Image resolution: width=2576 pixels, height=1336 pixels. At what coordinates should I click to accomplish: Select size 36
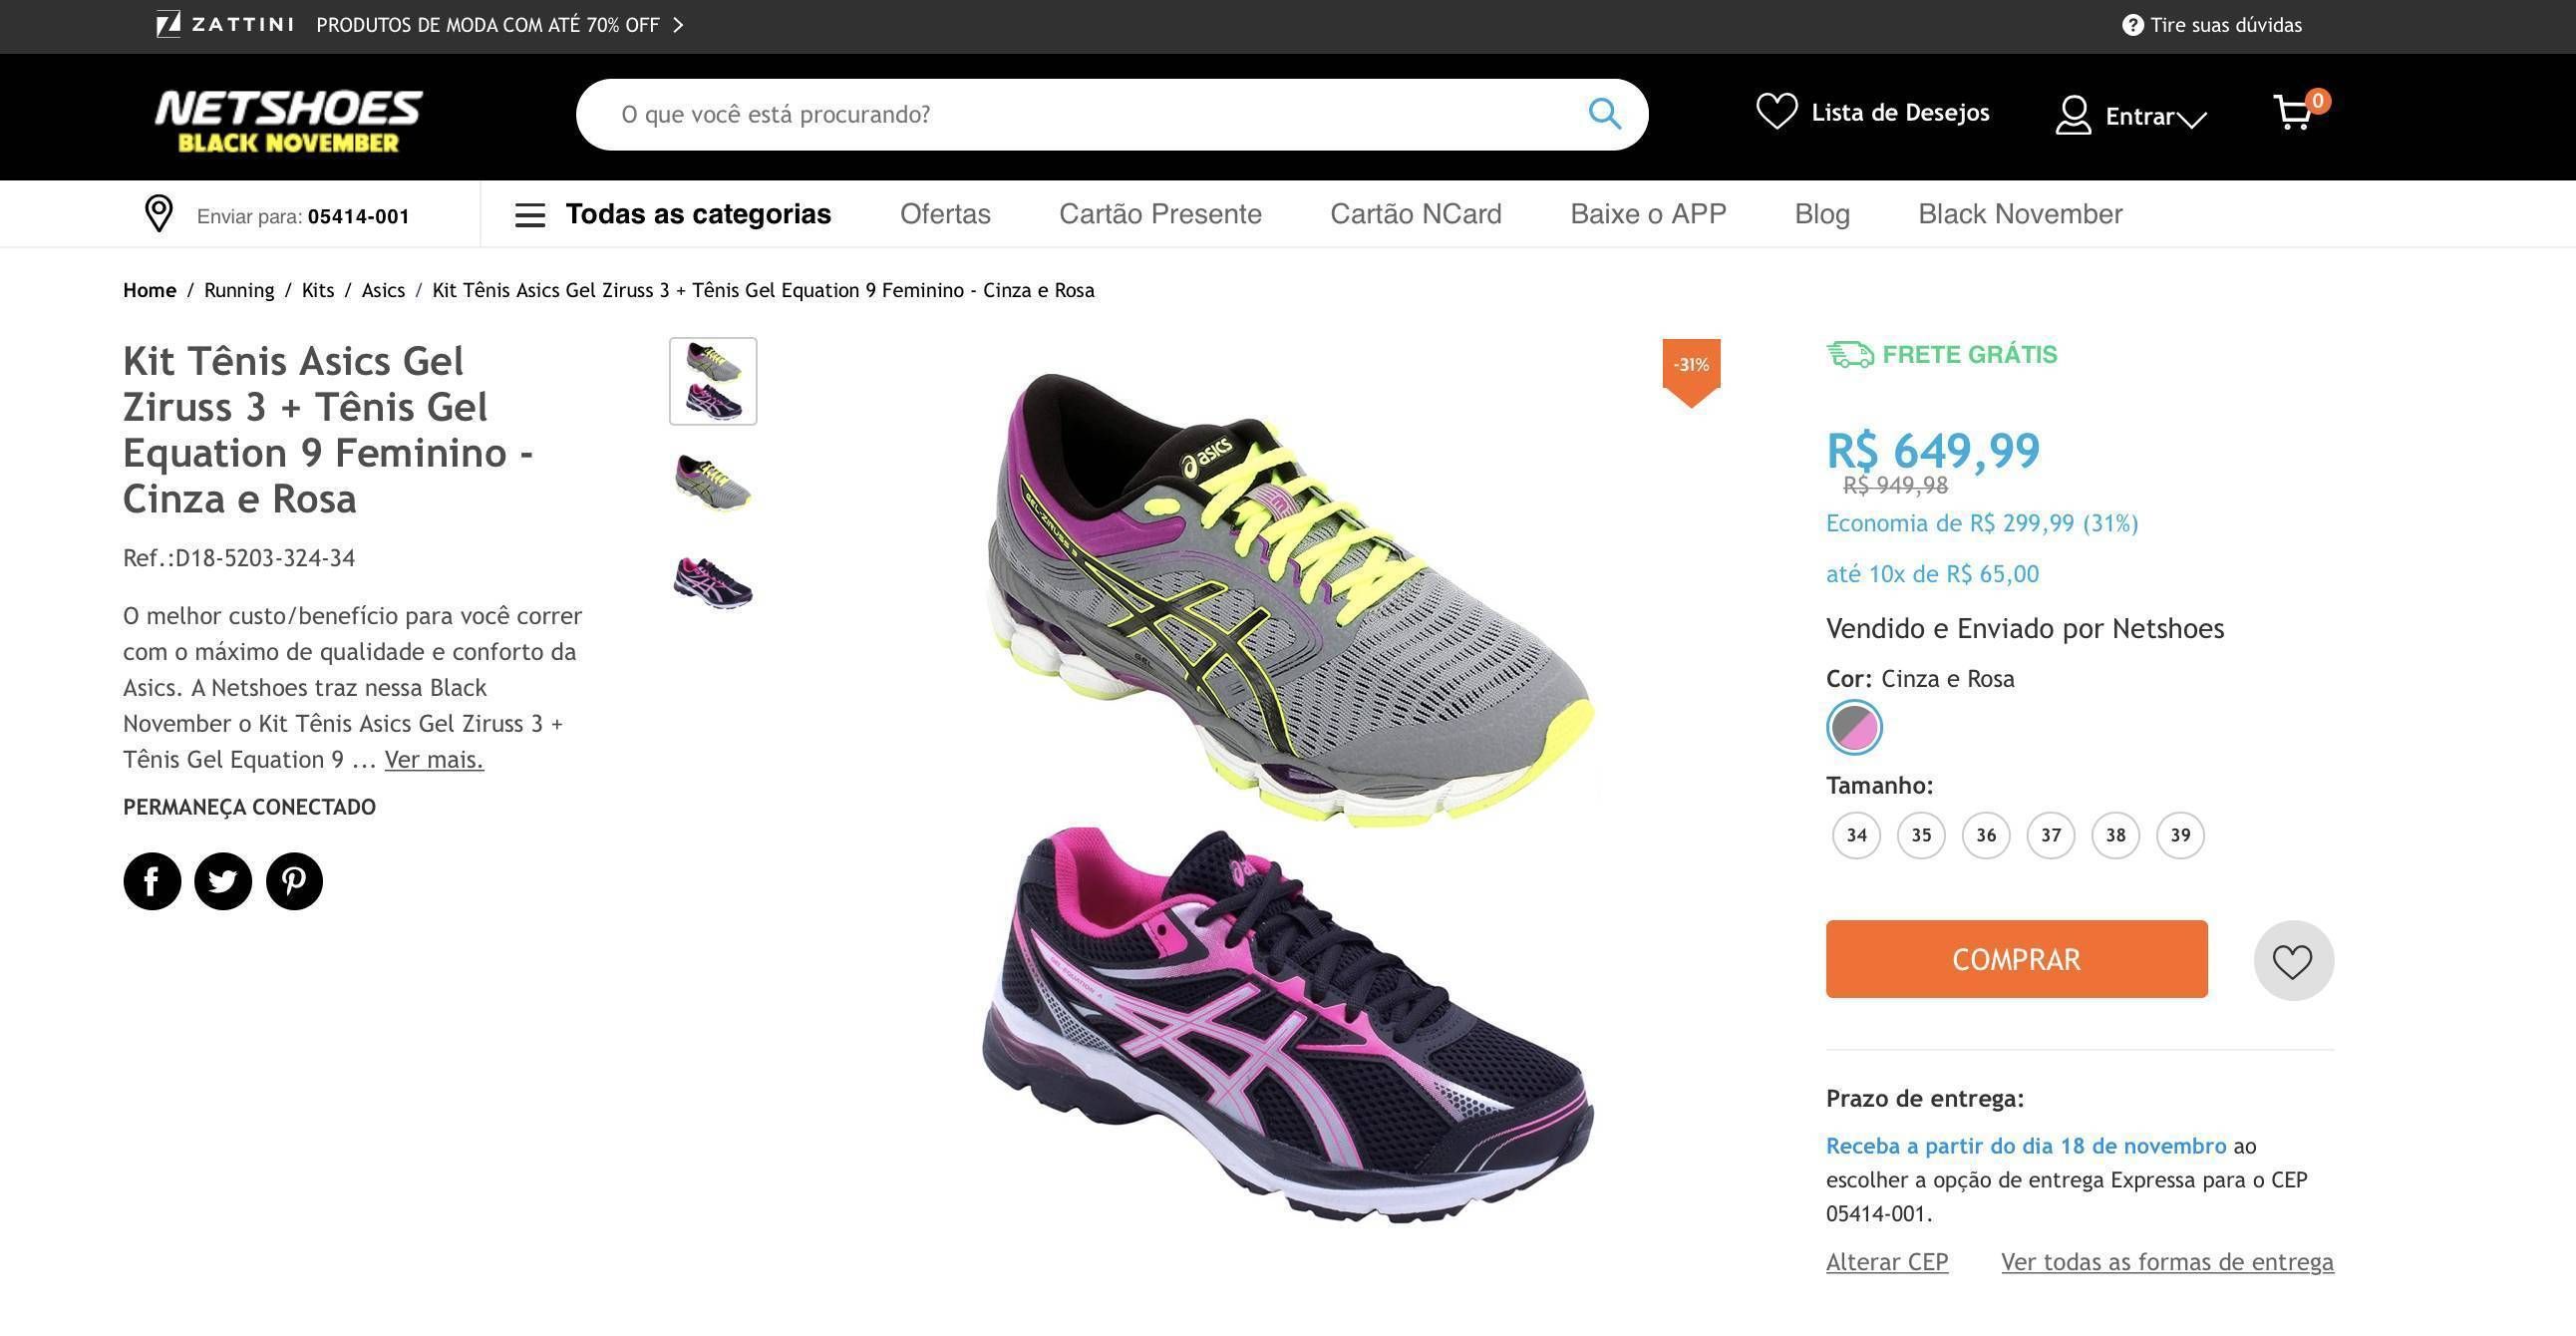click(1986, 836)
